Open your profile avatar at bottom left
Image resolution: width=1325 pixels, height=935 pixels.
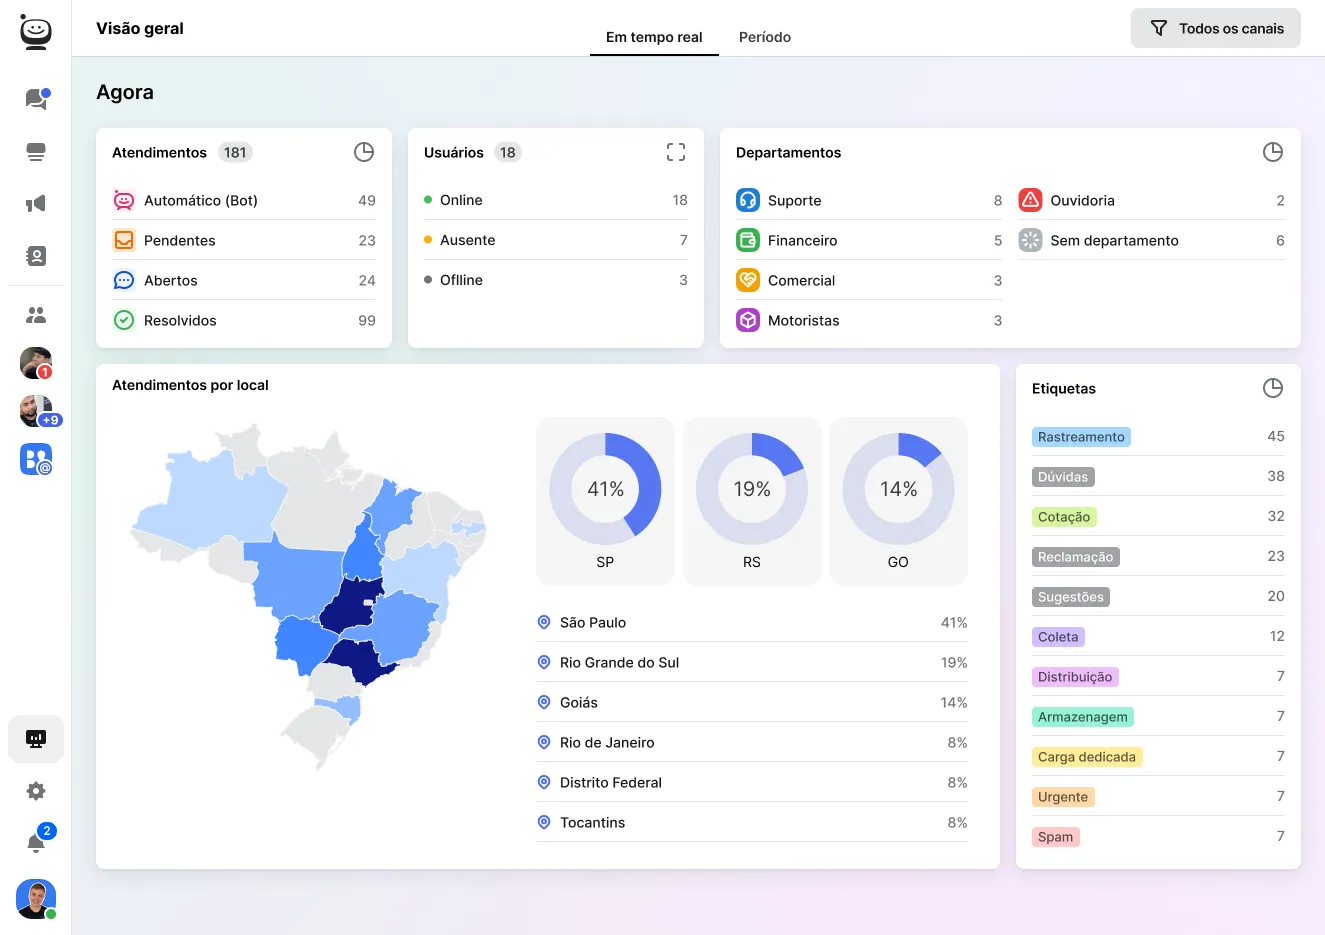(x=36, y=898)
